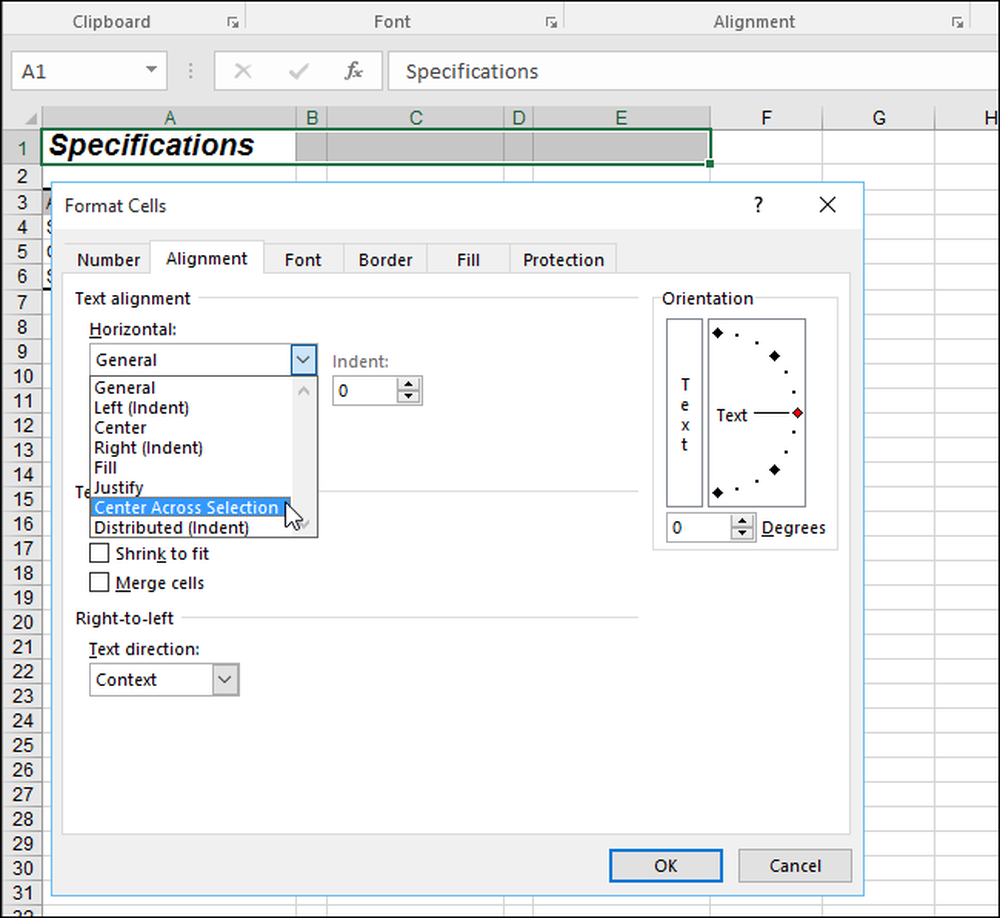Select column C header
Image resolution: width=1000 pixels, height=918 pixels.
pyautogui.click(x=415, y=118)
